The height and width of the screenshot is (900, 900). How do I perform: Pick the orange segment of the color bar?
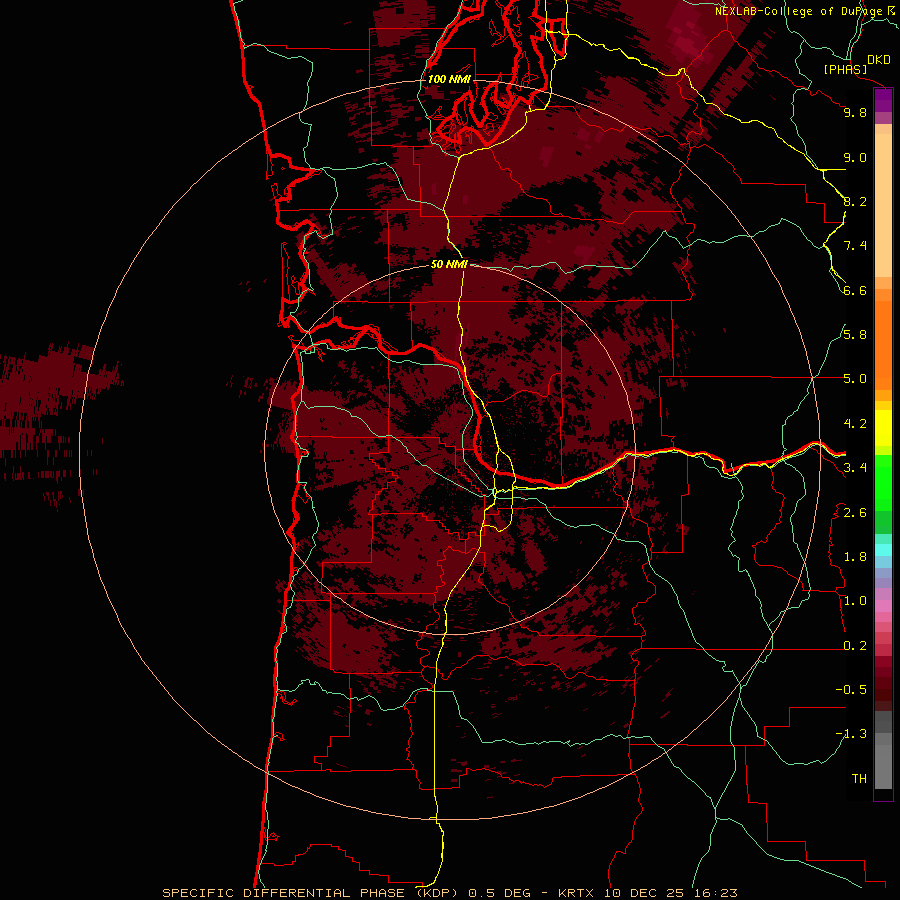(x=883, y=345)
